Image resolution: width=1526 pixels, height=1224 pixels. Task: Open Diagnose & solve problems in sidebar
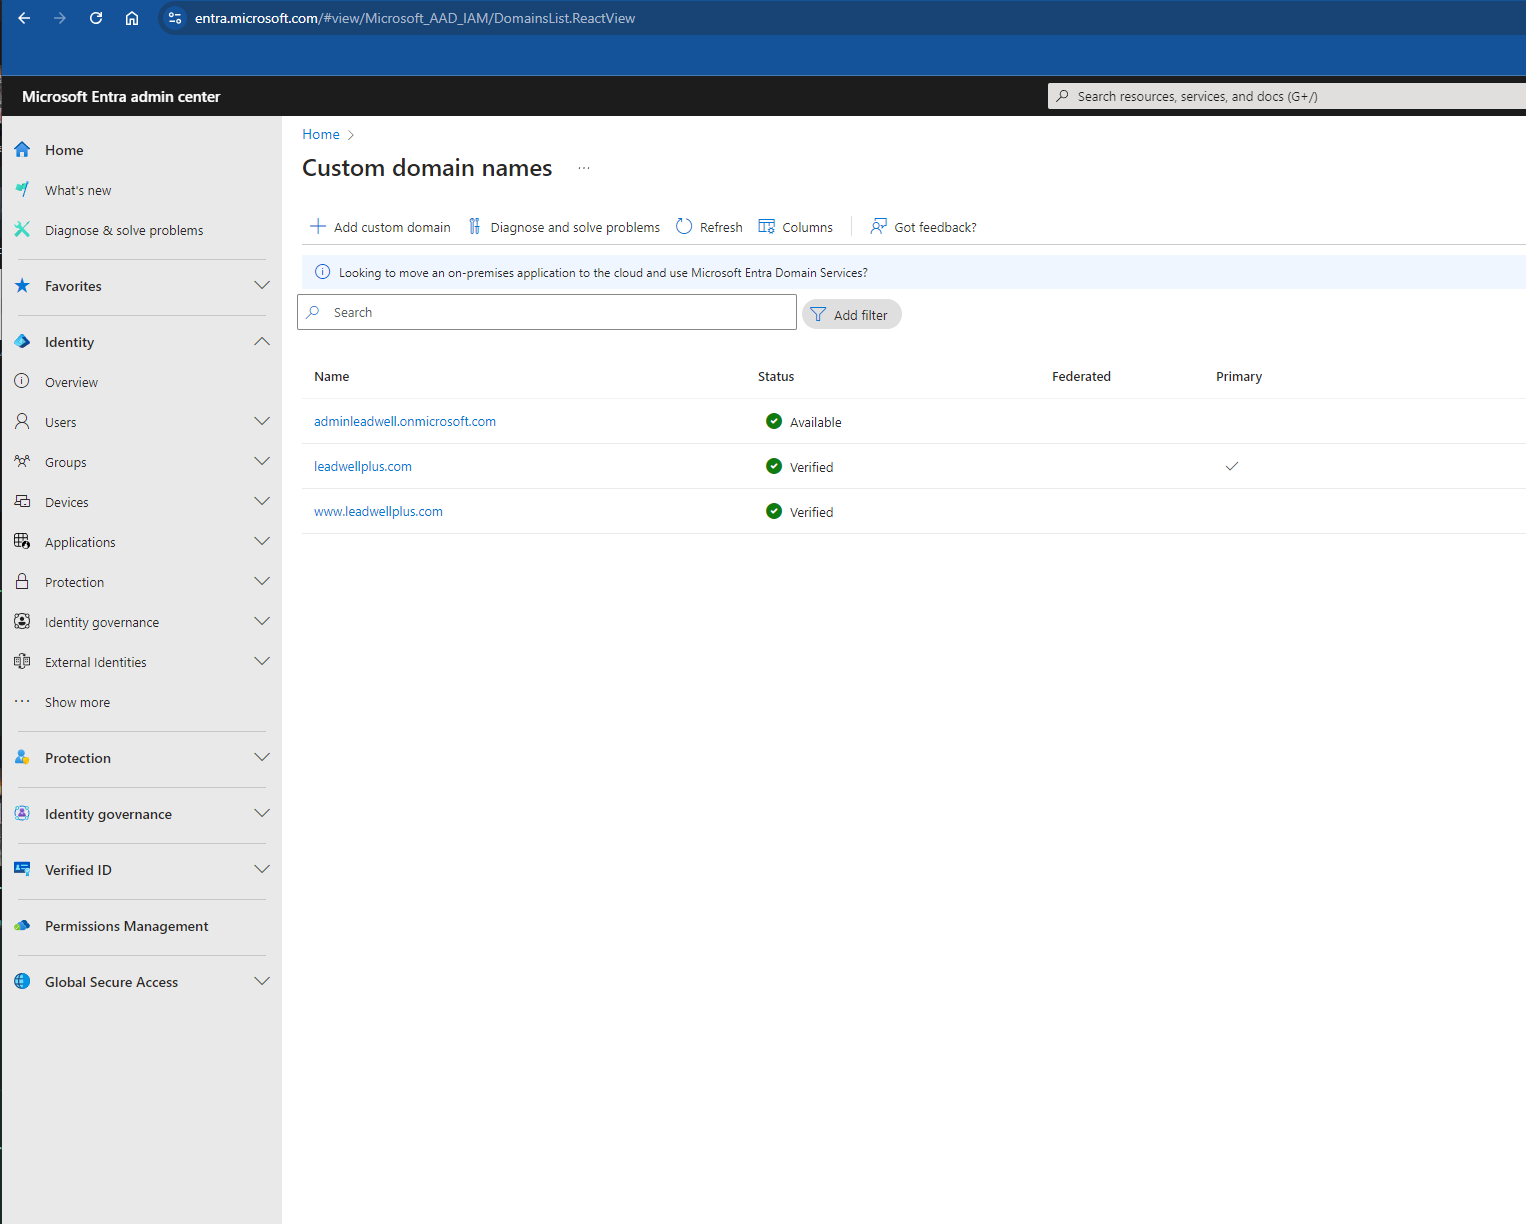coord(124,230)
